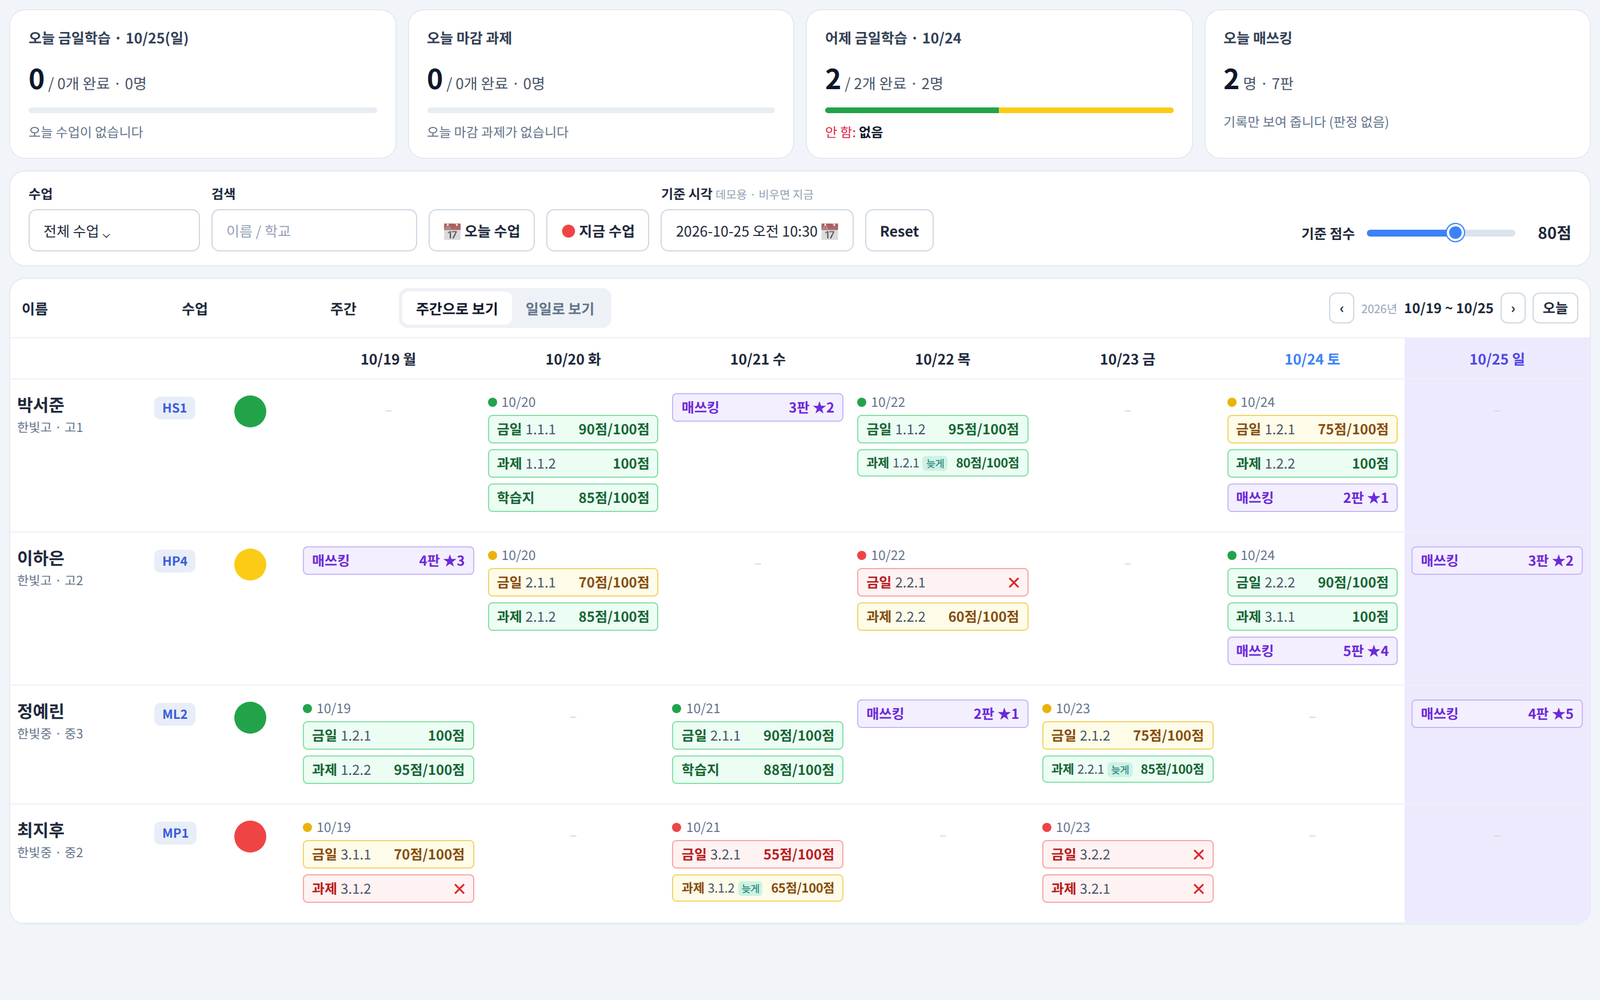Open the date picker calendar icon in 기준 시각
This screenshot has height=1000, width=1600.
tap(829, 231)
